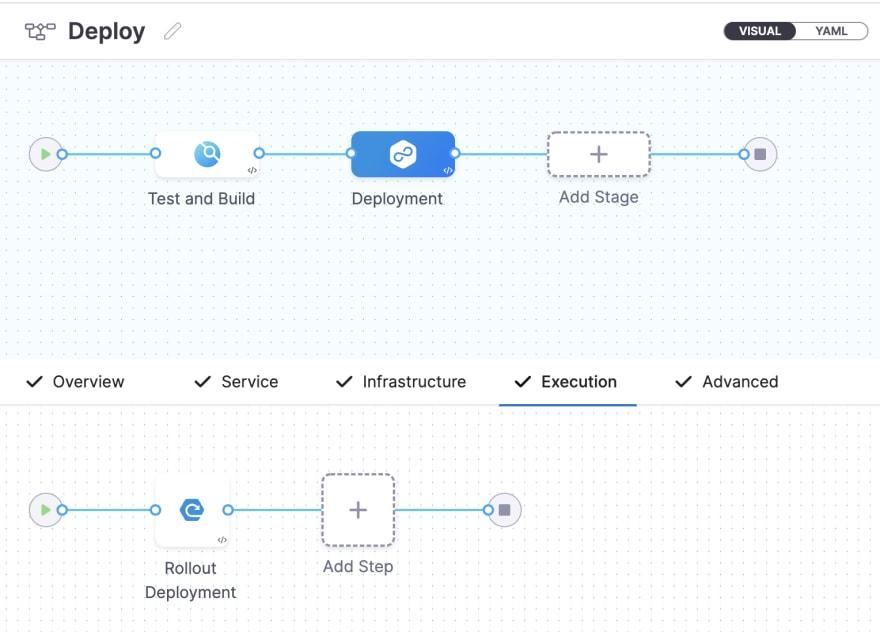
Task: Select the Test and Build stage icon
Action: [207, 154]
